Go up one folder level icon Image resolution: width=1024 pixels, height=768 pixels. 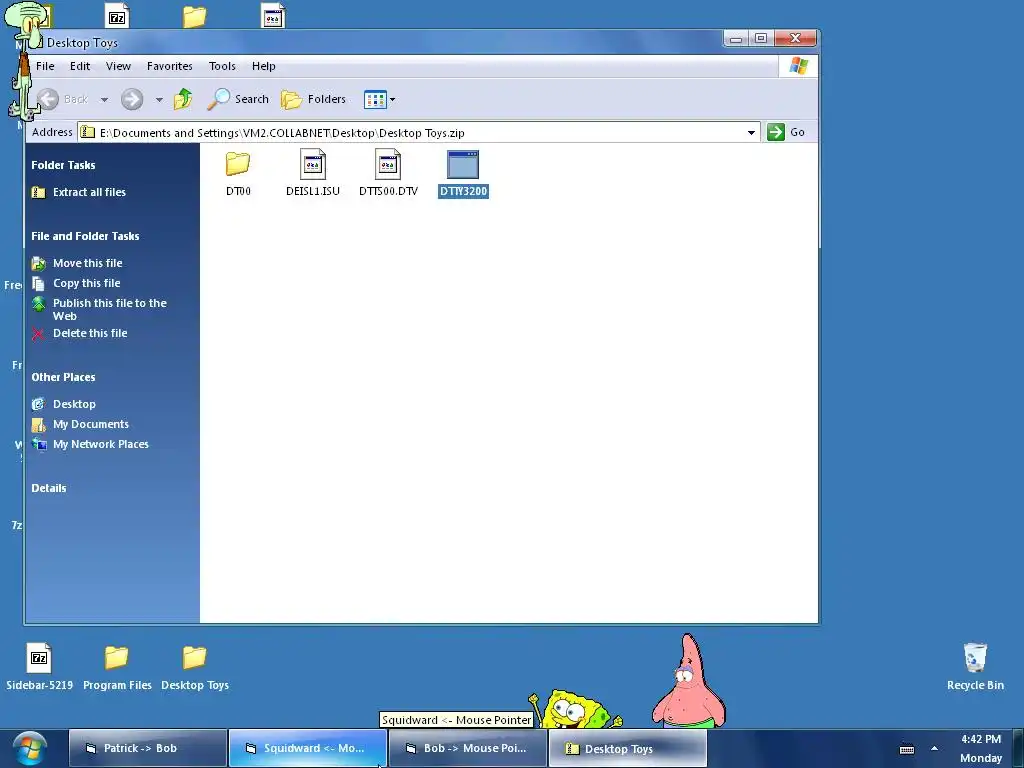[183, 99]
